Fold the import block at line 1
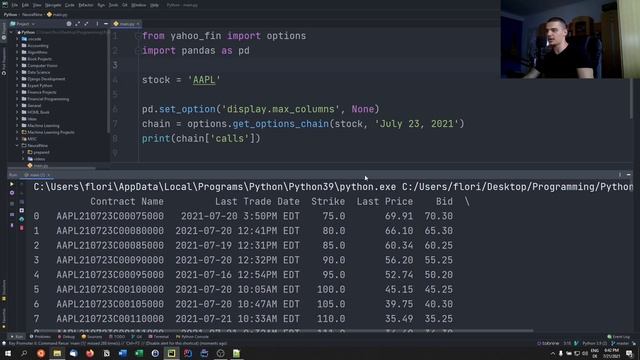Viewport: 640px width, 360px height. click(137, 36)
